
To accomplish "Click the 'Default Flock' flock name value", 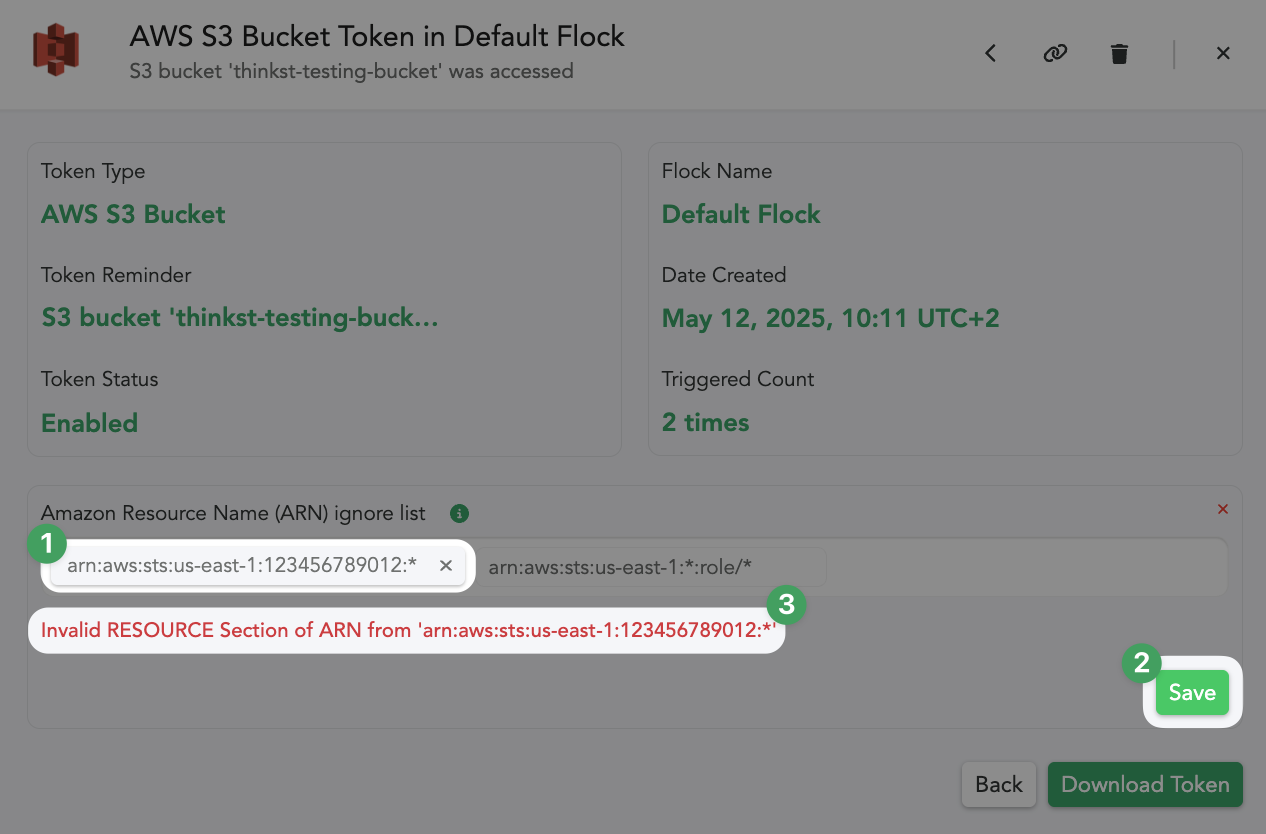I will coord(741,214).
